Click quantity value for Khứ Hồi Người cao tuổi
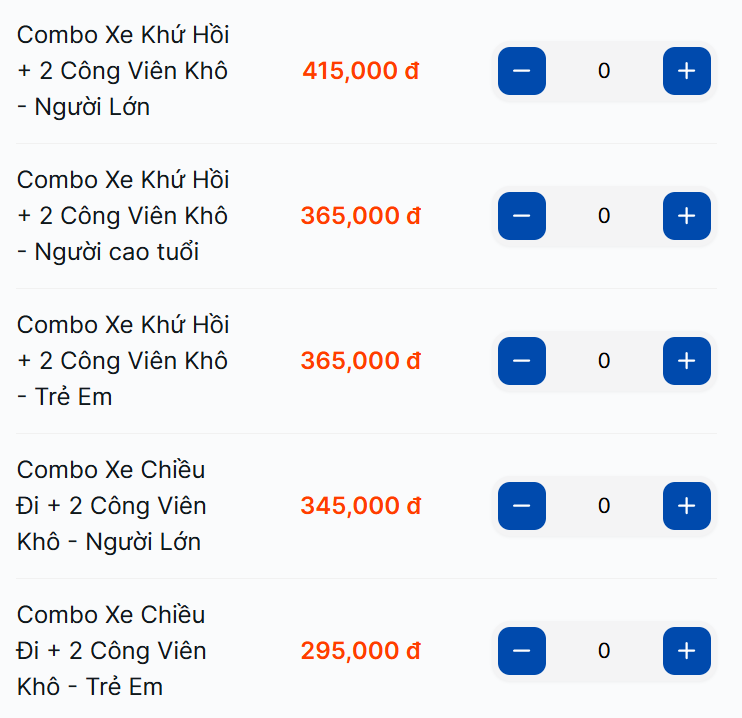Image resolution: width=742 pixels, height=718 pixels. point(604,216)
